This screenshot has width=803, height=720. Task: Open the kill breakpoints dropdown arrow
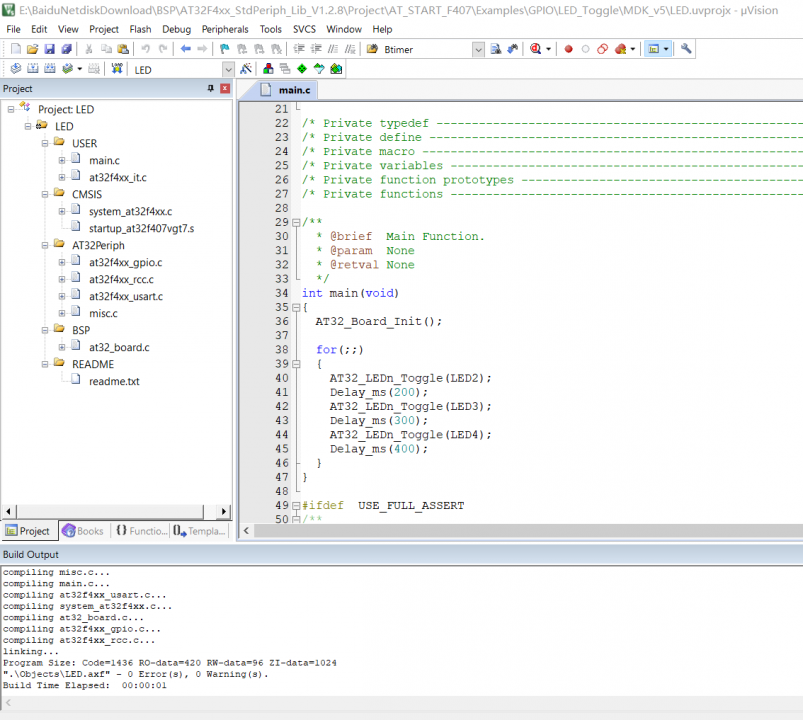pos(633,49)
